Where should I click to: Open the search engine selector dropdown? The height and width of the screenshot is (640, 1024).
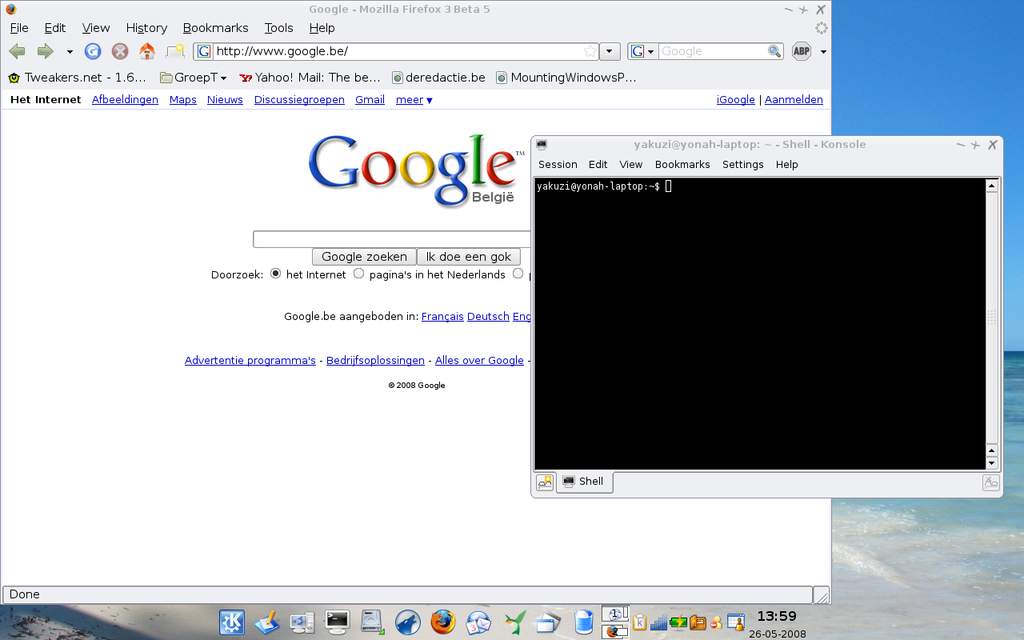(x=643, y=51)
